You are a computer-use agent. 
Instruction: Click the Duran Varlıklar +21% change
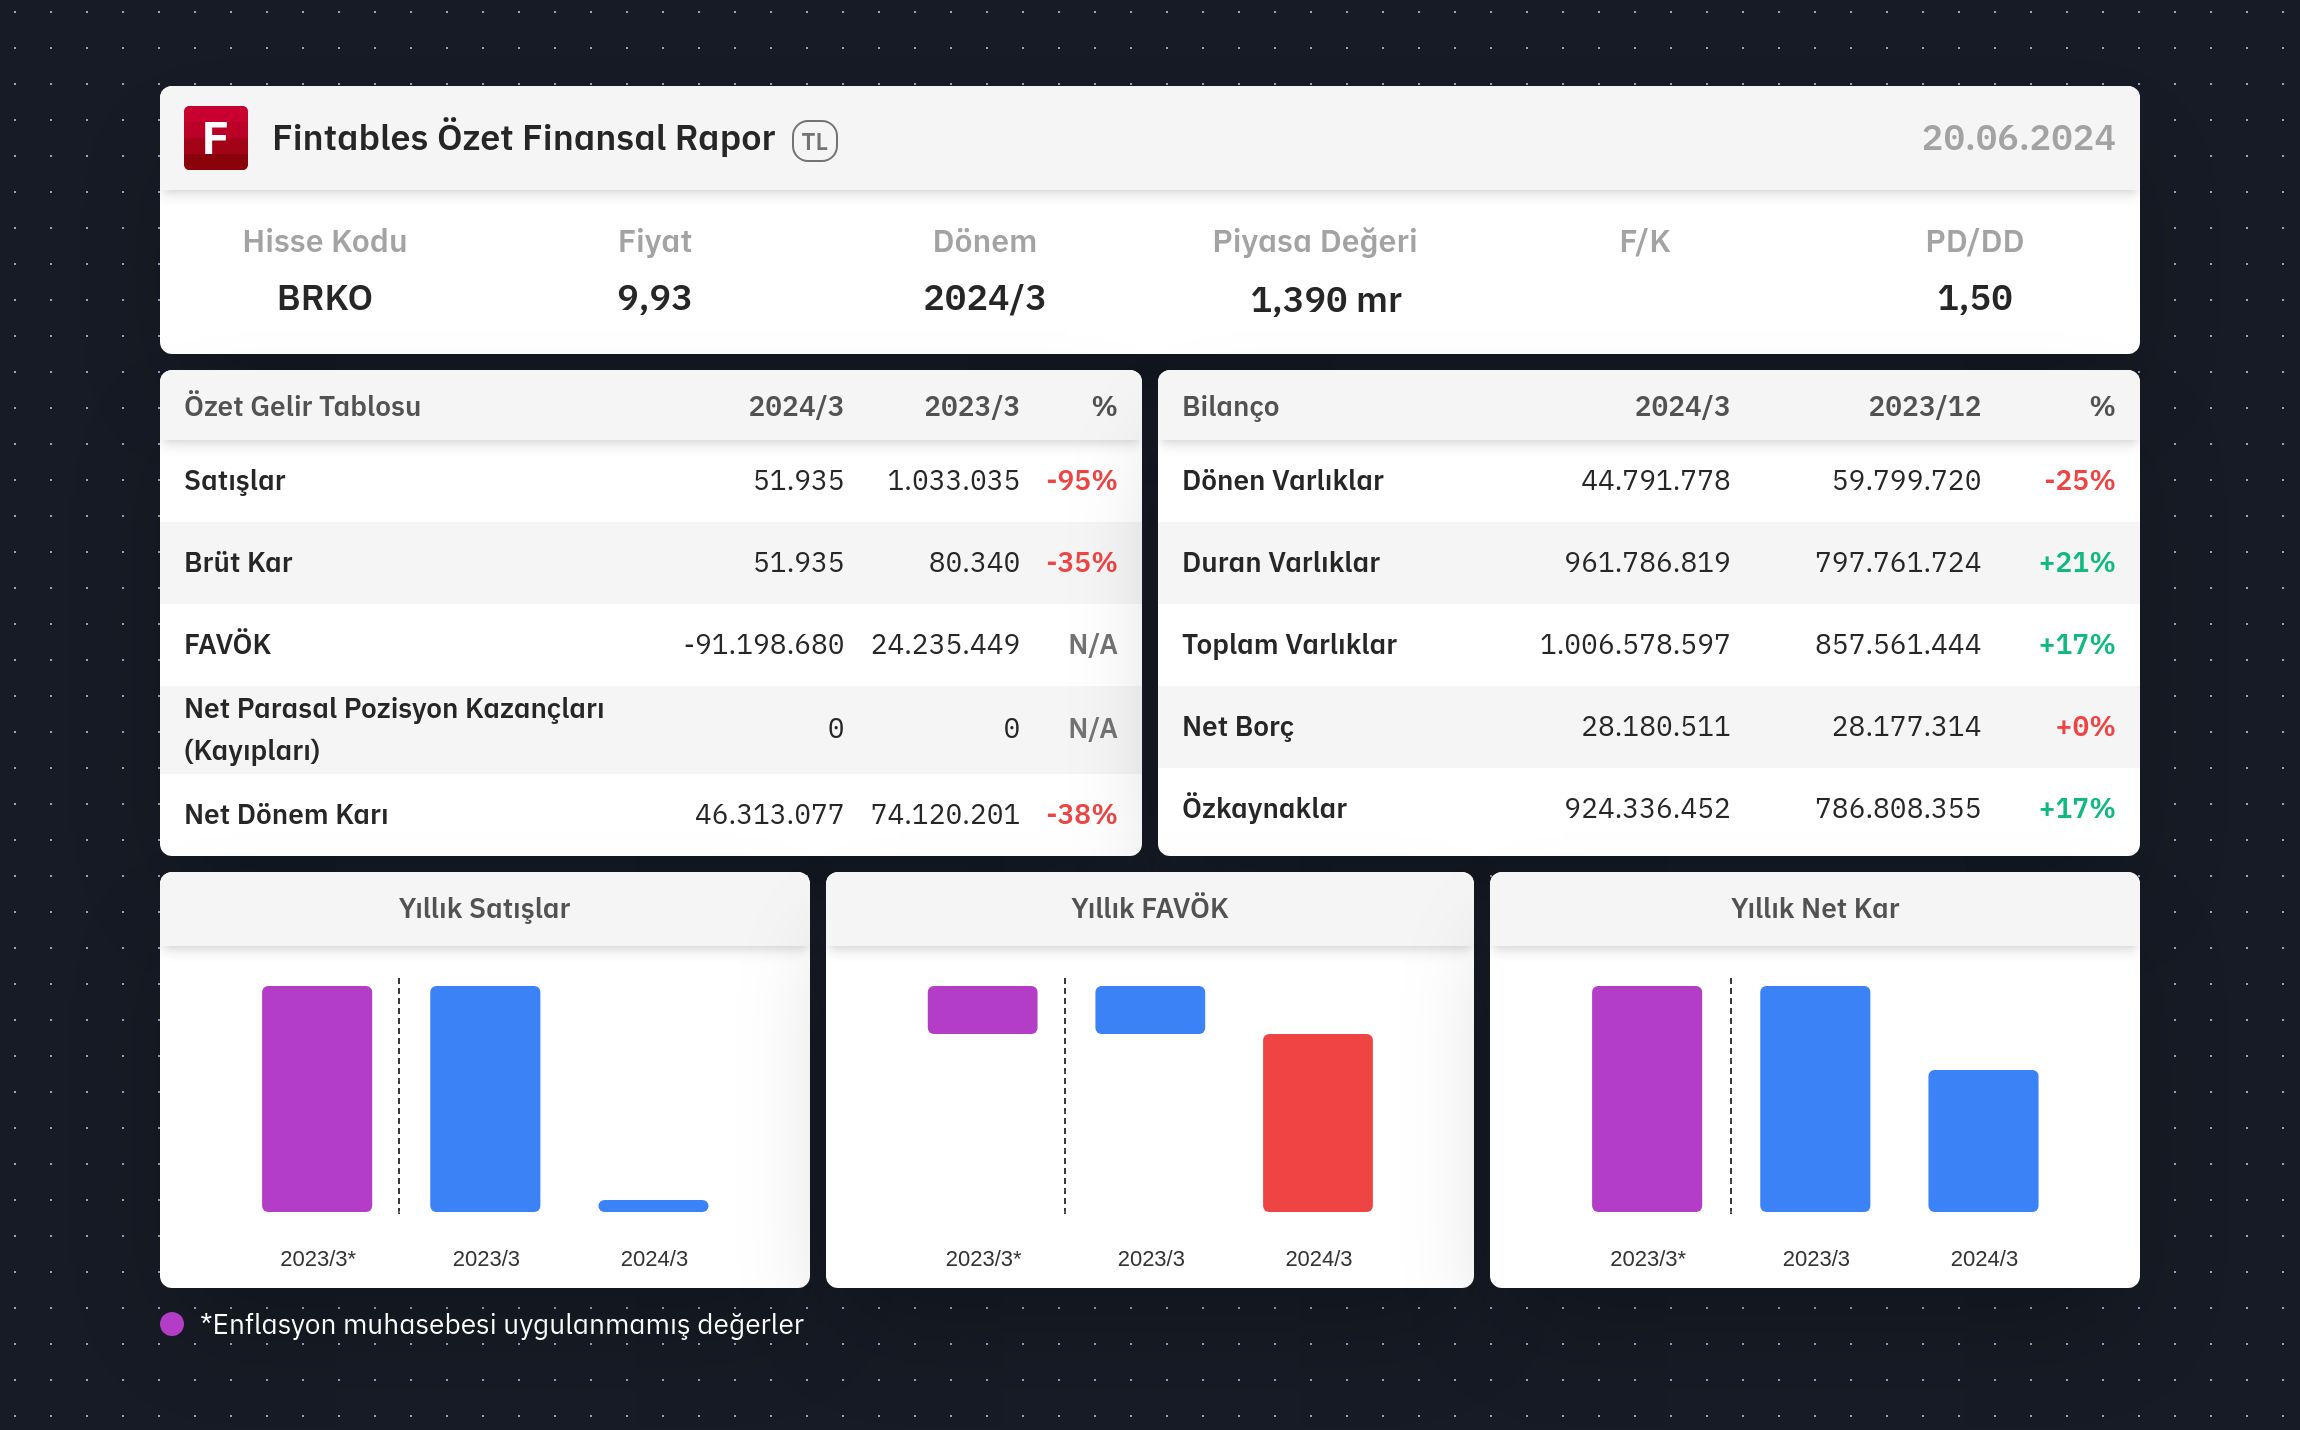(x=2077, y=562)
